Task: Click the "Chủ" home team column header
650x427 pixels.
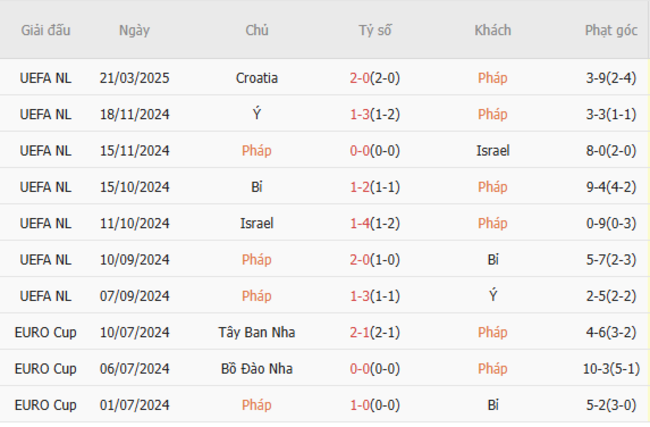Action: click(x=257, y=30)
